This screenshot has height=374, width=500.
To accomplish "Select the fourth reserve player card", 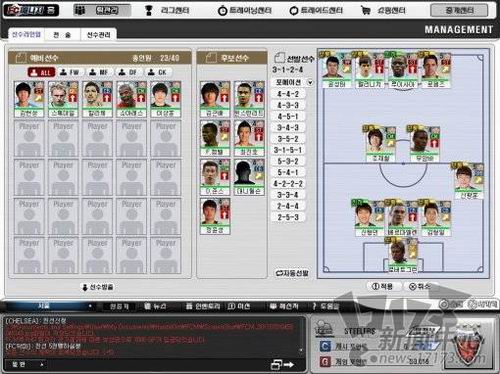I will point(132,99).
